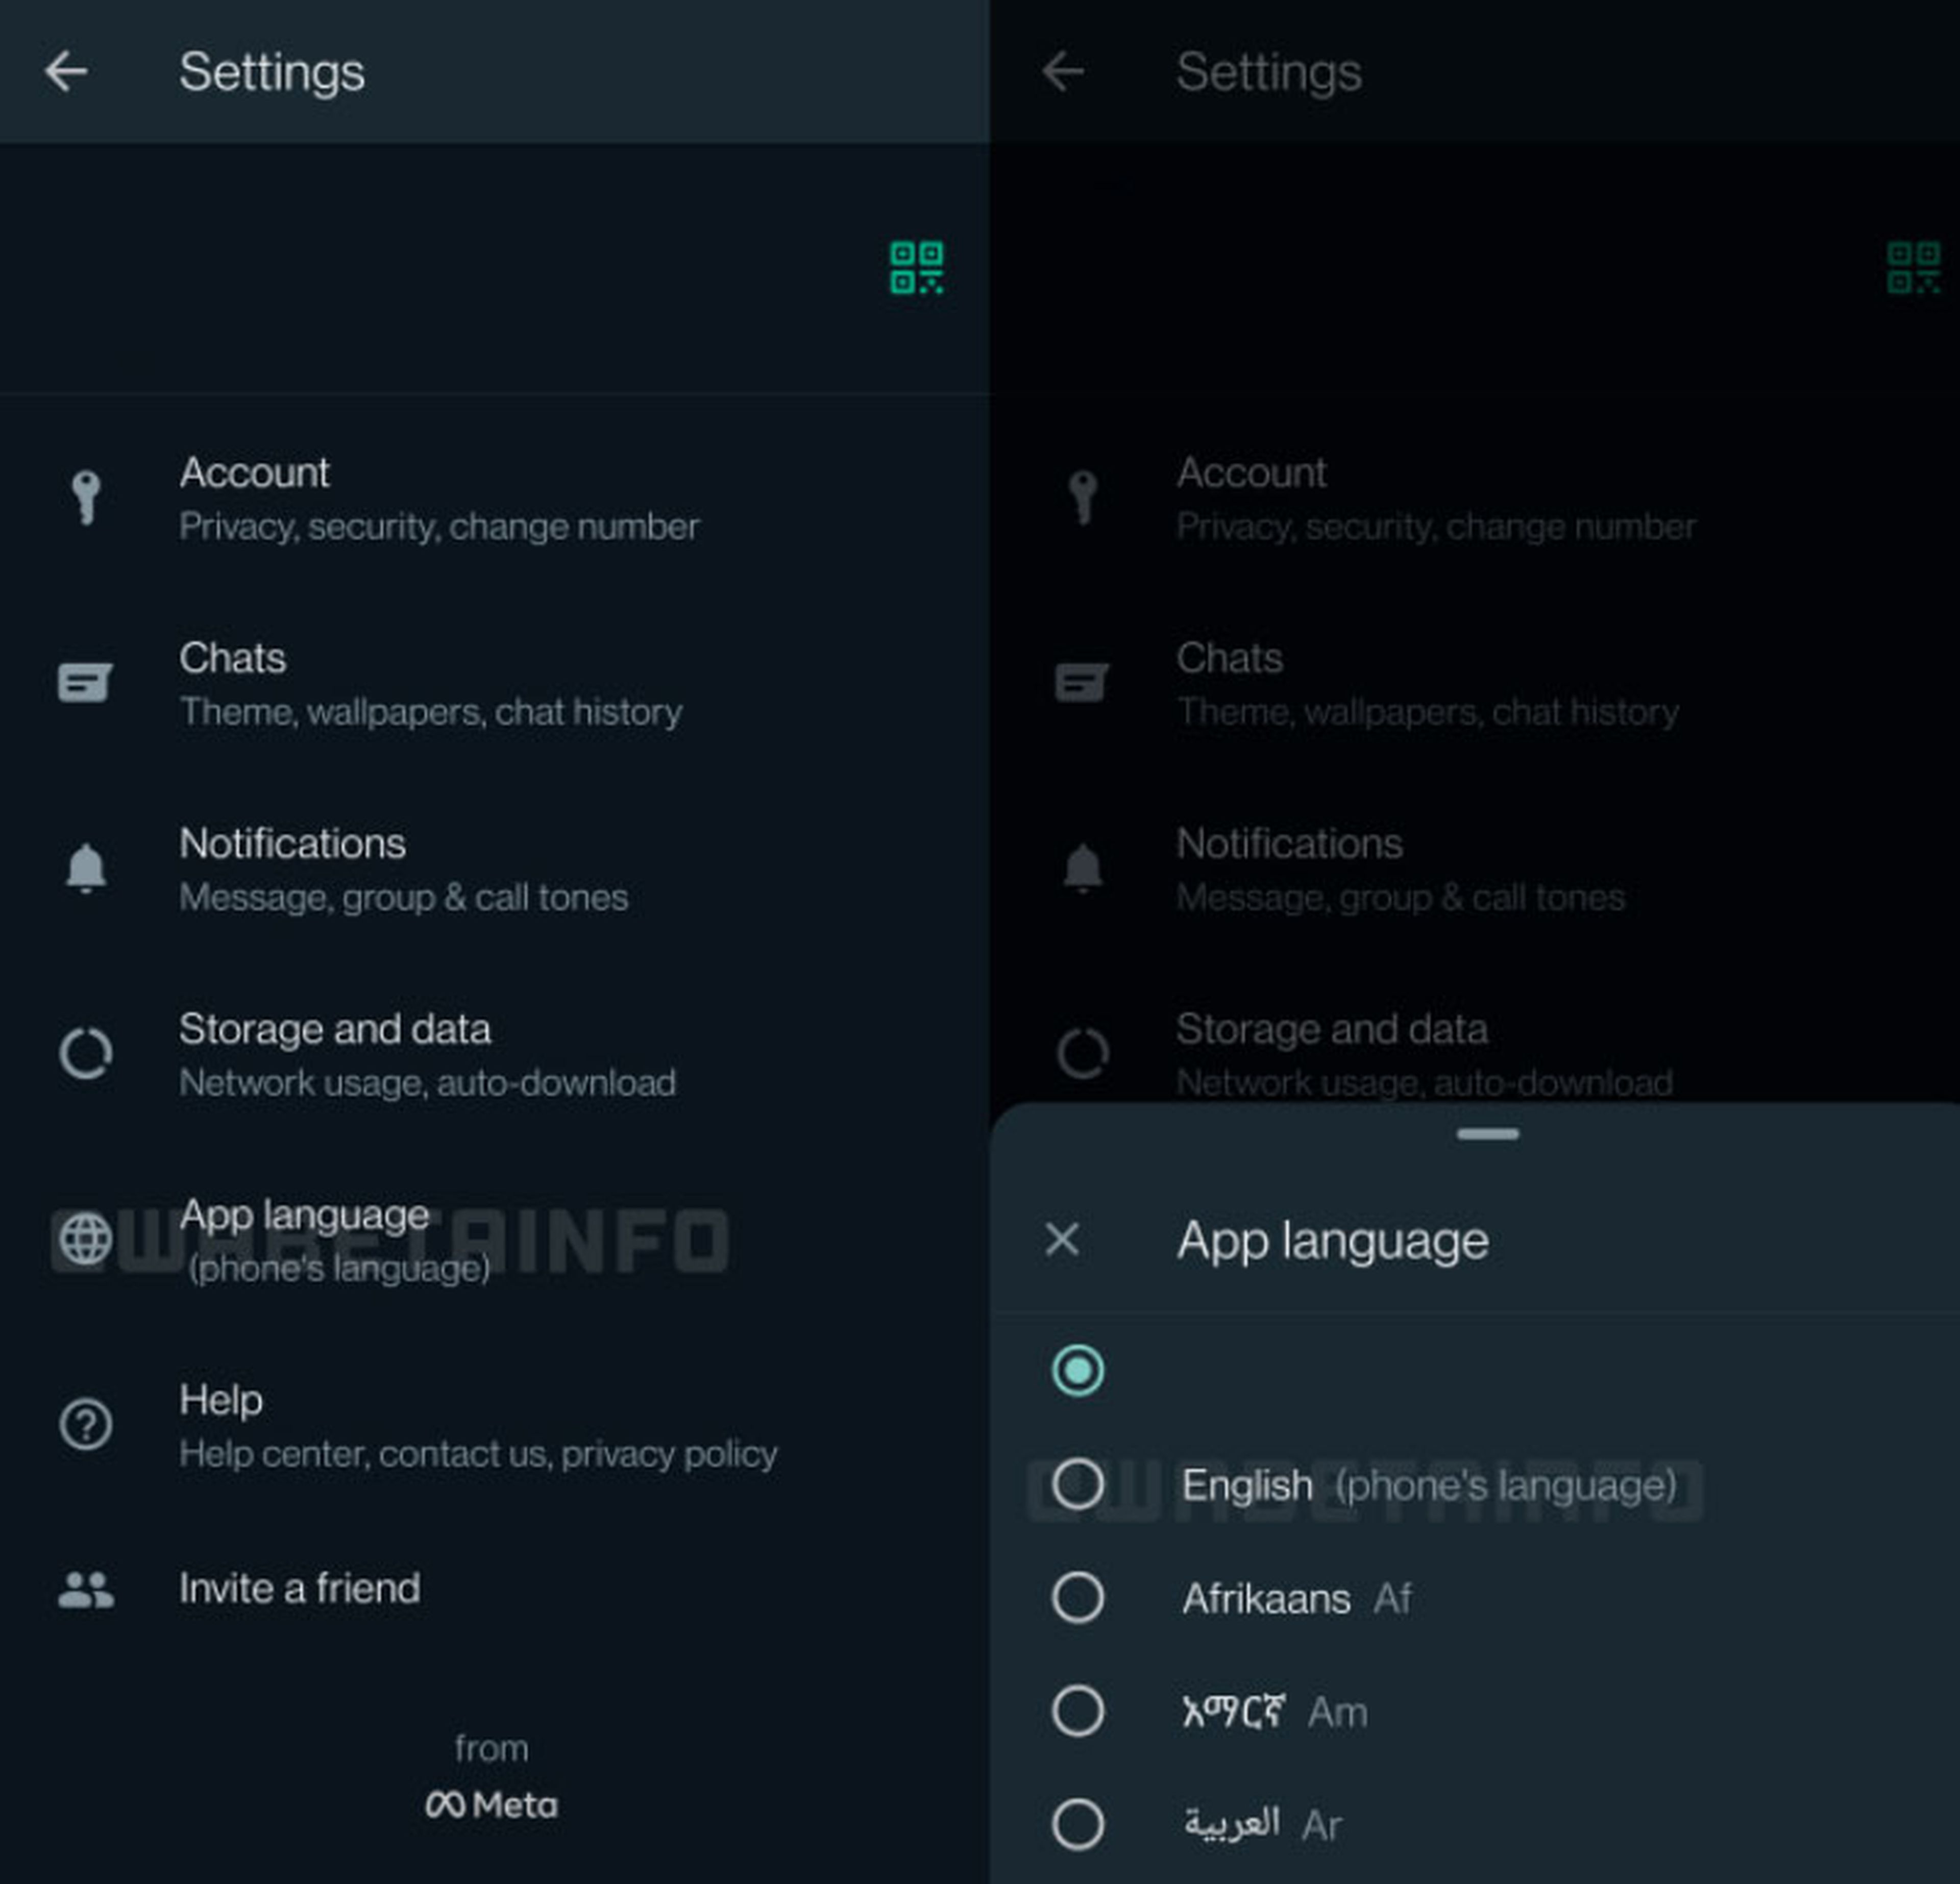The image size is (1960, 1884).
Task: Tap the dimmed bell icon in right panel
Action: tap(1083, 868)
